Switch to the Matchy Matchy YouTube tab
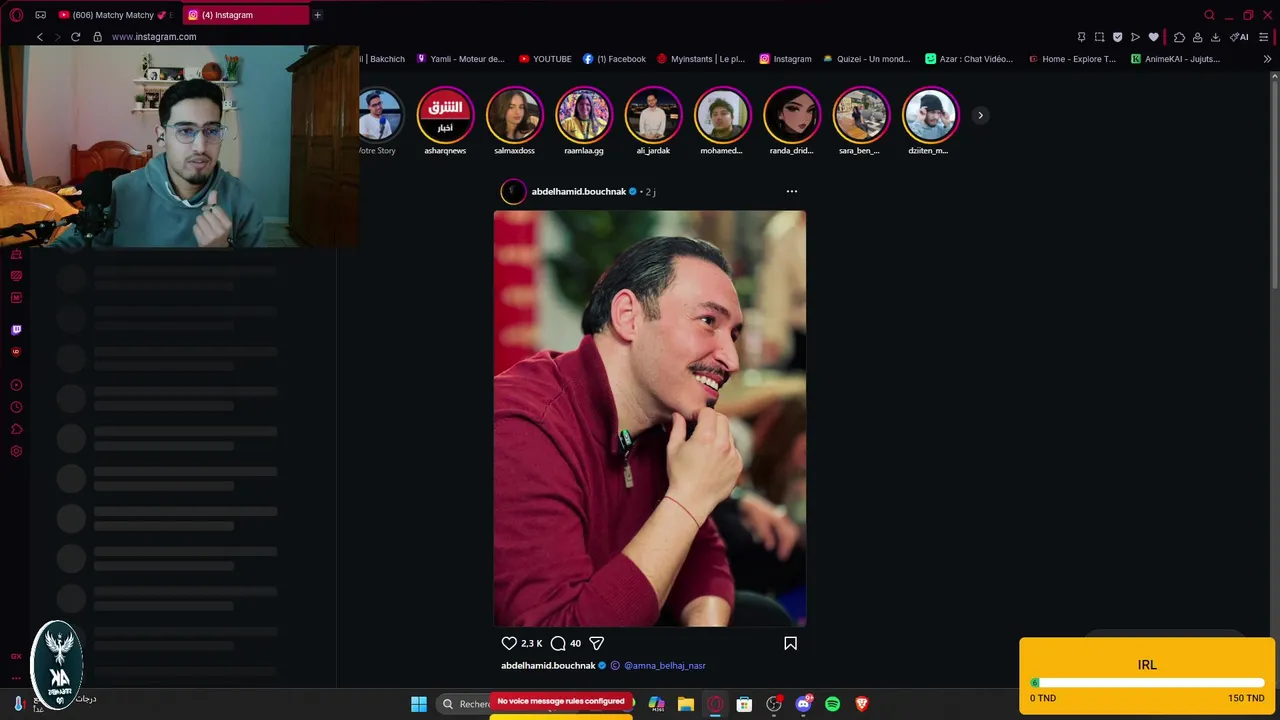1280x720 pixels. coord(115,15)
